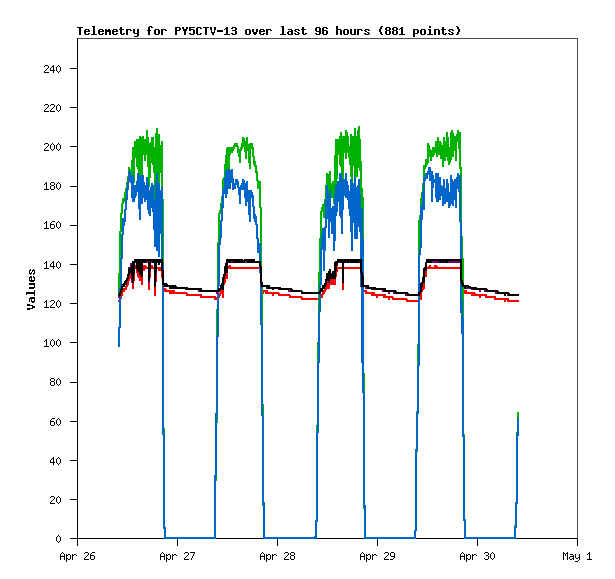Select the Apr 28 x-axis date label

277,556
